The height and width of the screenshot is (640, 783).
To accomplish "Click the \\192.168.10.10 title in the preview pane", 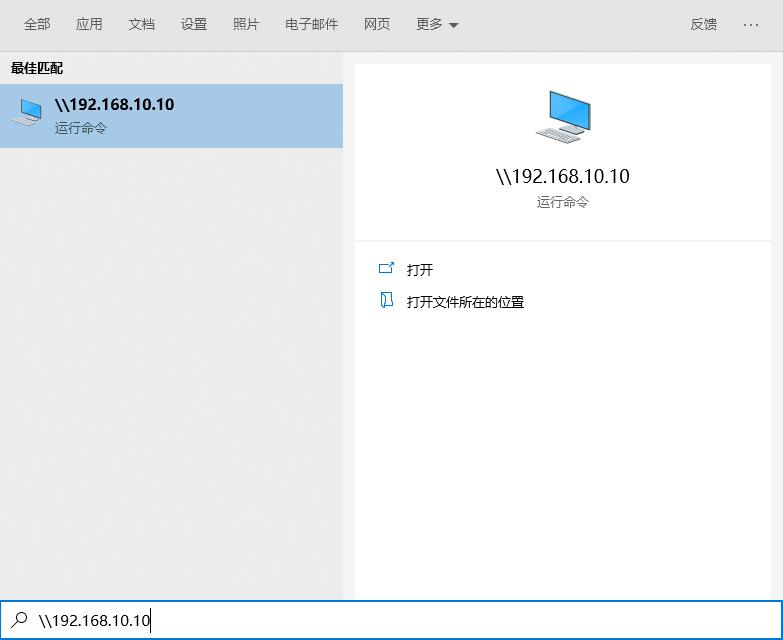I will 563,176.
